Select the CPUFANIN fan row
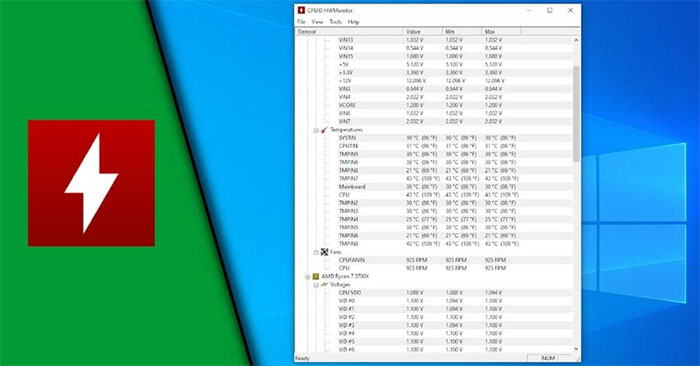This screenshot has height=366, width=700. [x=434, y=260]
